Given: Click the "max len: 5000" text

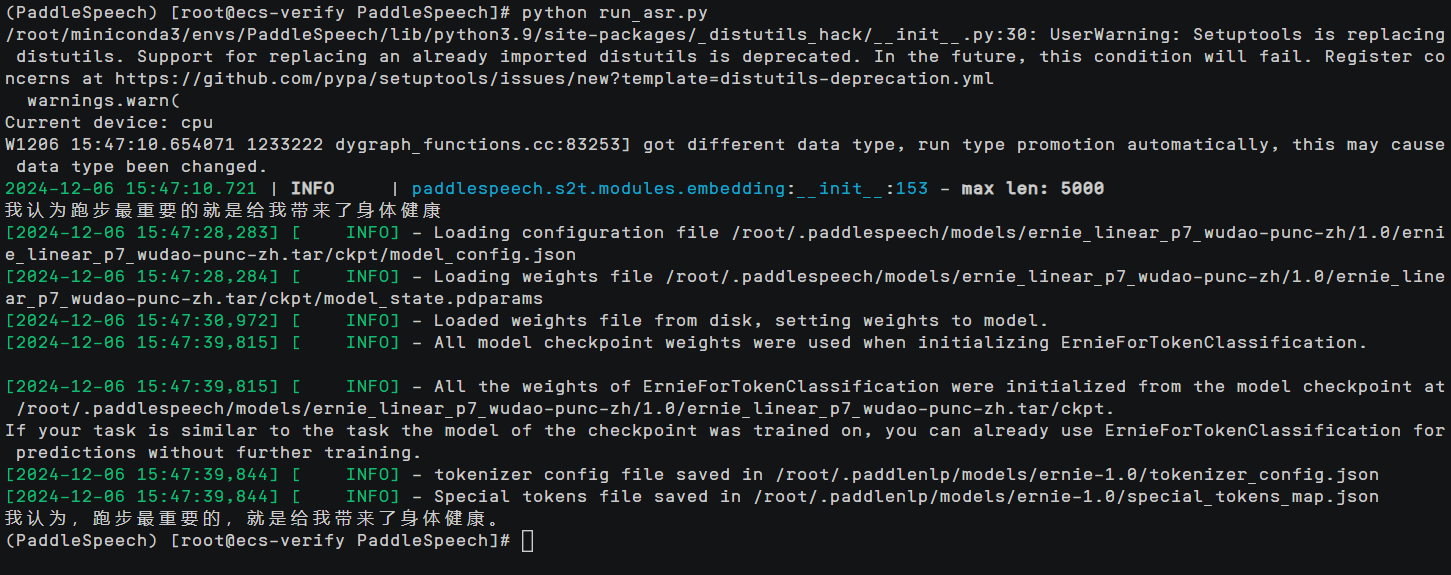Looking at the screenshot, I should [x=1032, y=188].
